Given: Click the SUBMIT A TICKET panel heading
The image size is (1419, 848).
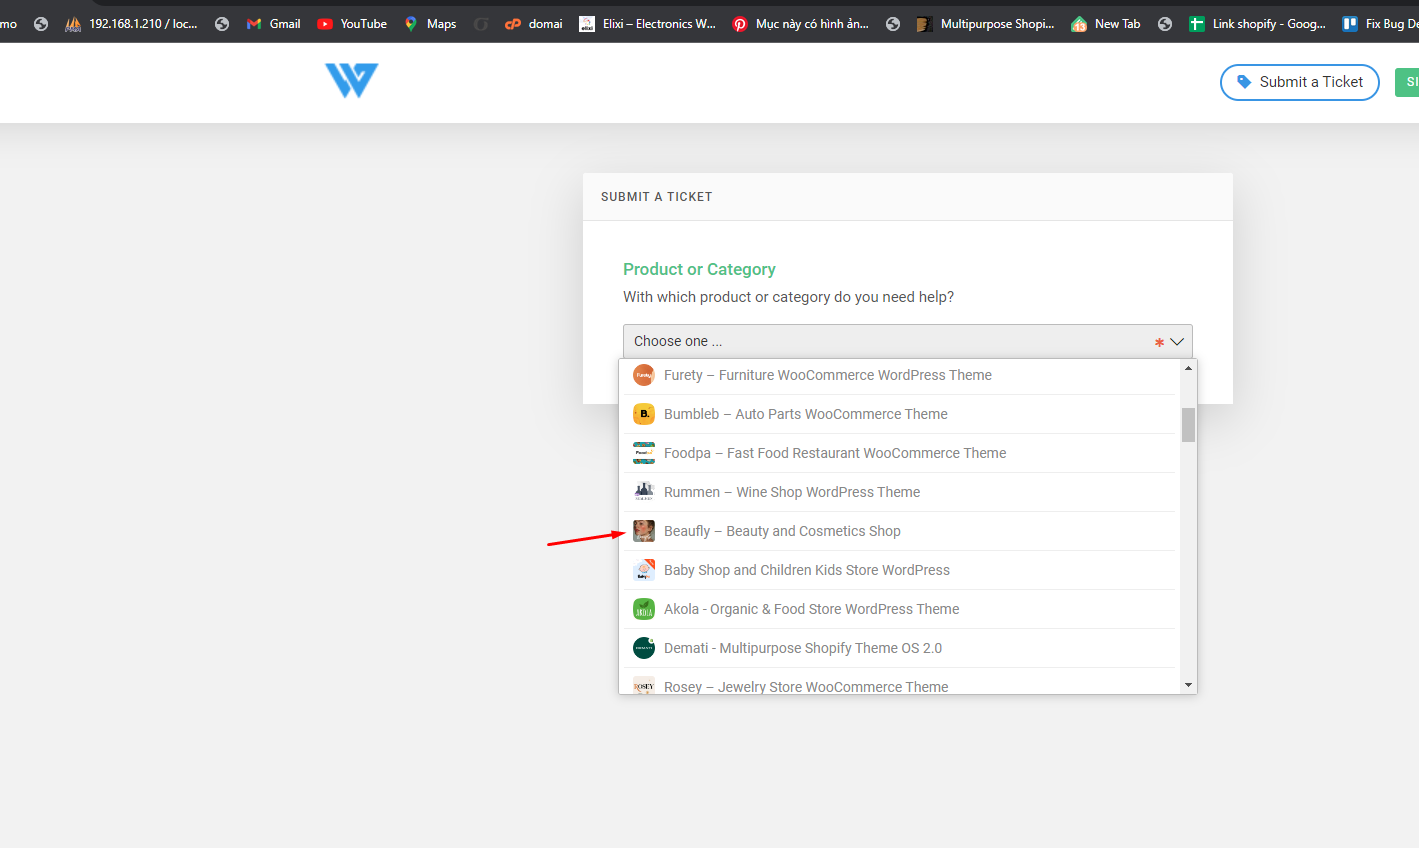Looking at the screenshot, I should tap(656, 197).
